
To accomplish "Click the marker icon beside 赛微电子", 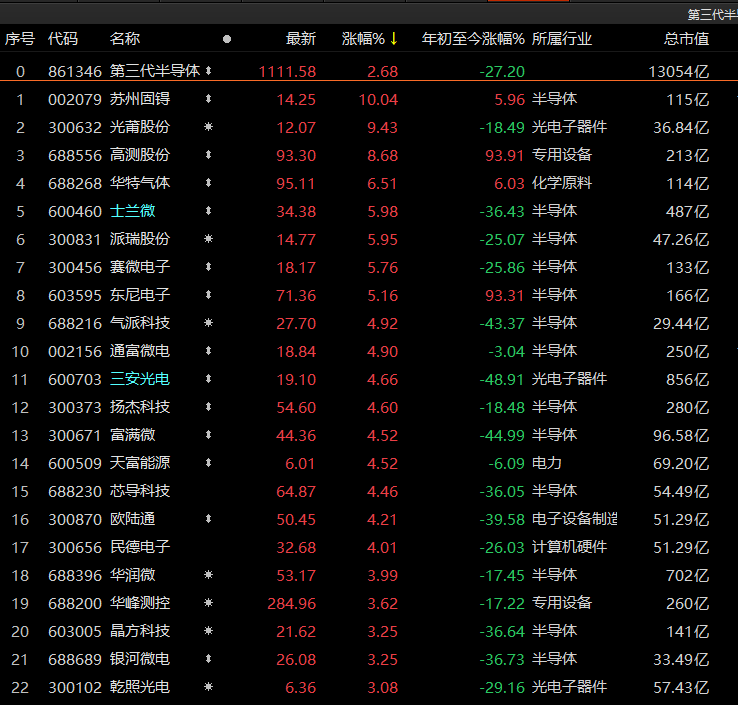I will point(209,267).
